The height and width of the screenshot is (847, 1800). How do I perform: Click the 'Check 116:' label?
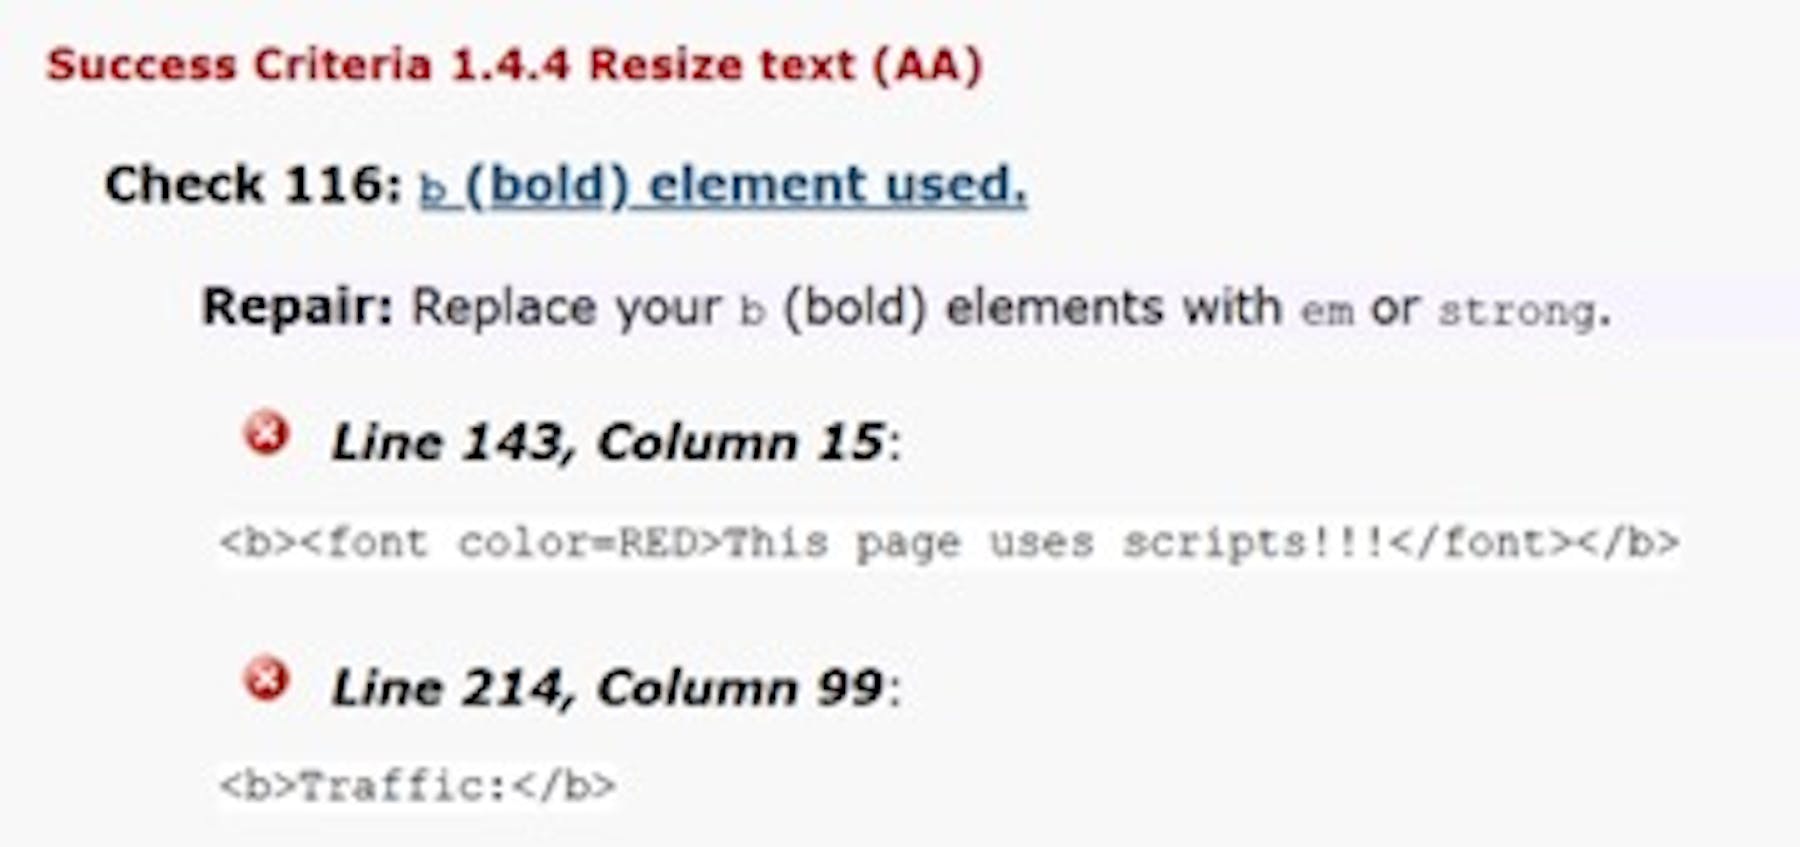pyautogui.click(x=253, y=185)
